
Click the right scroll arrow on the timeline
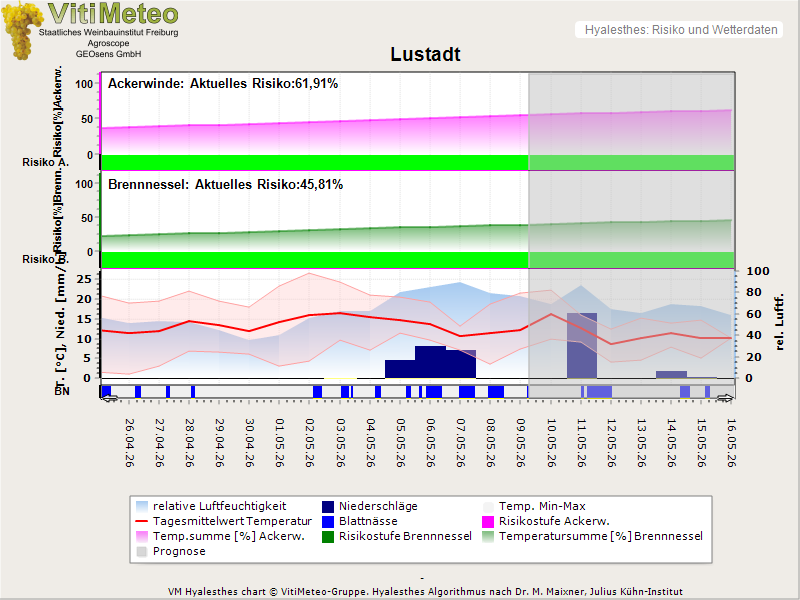726,398
